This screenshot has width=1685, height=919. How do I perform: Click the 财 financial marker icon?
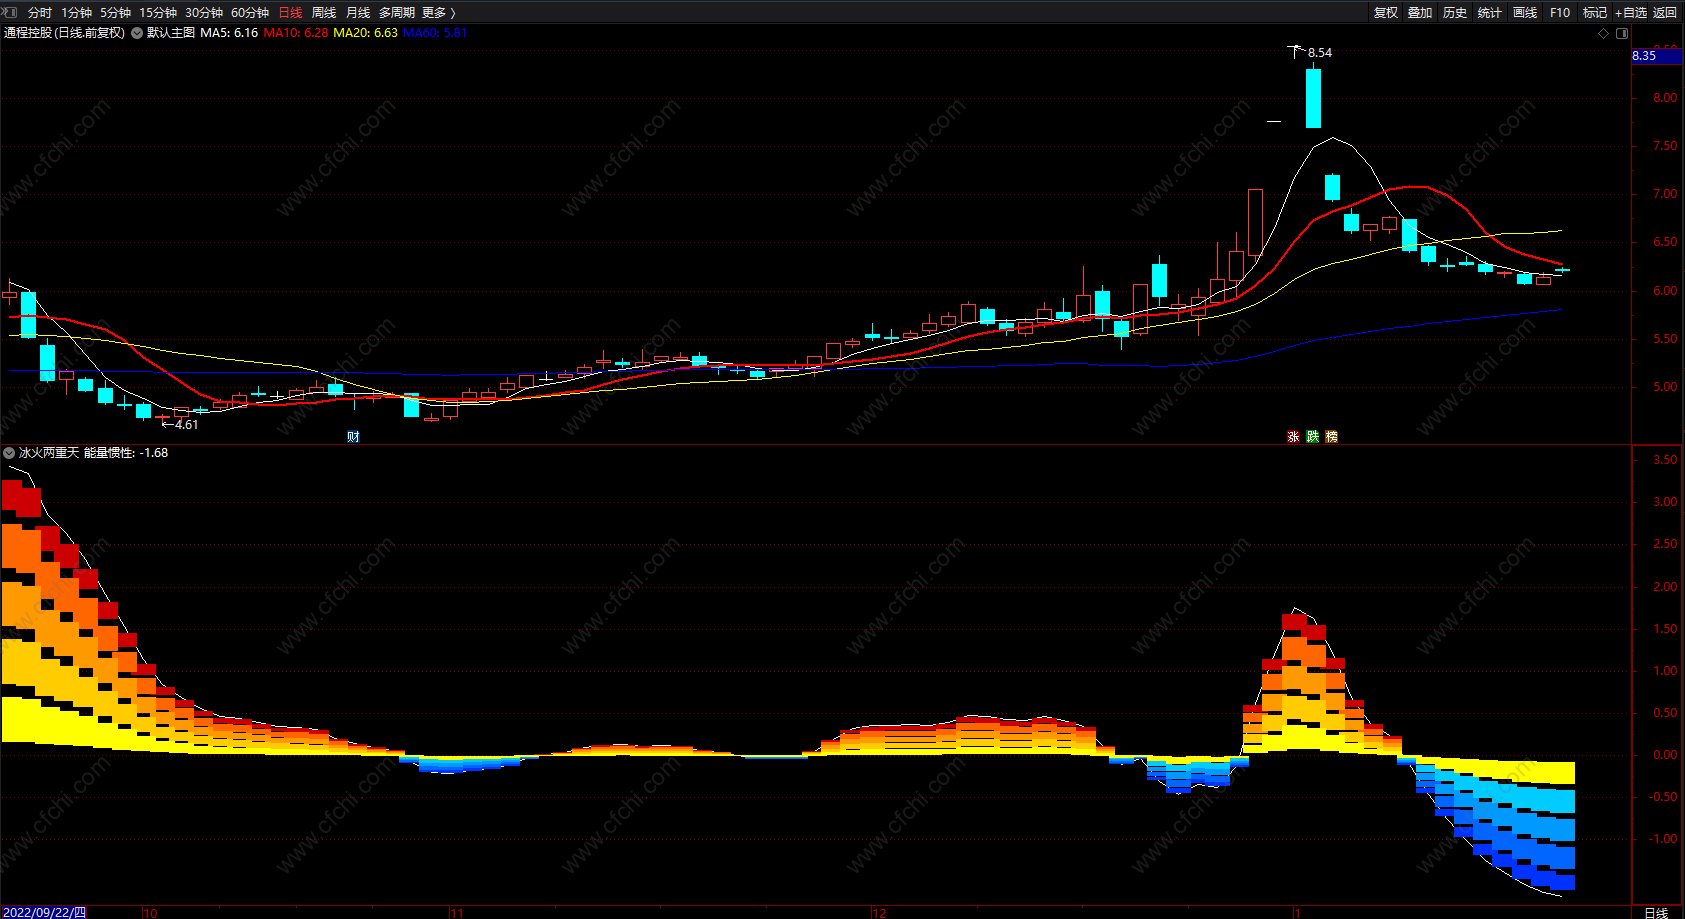[x=353, y=437]
